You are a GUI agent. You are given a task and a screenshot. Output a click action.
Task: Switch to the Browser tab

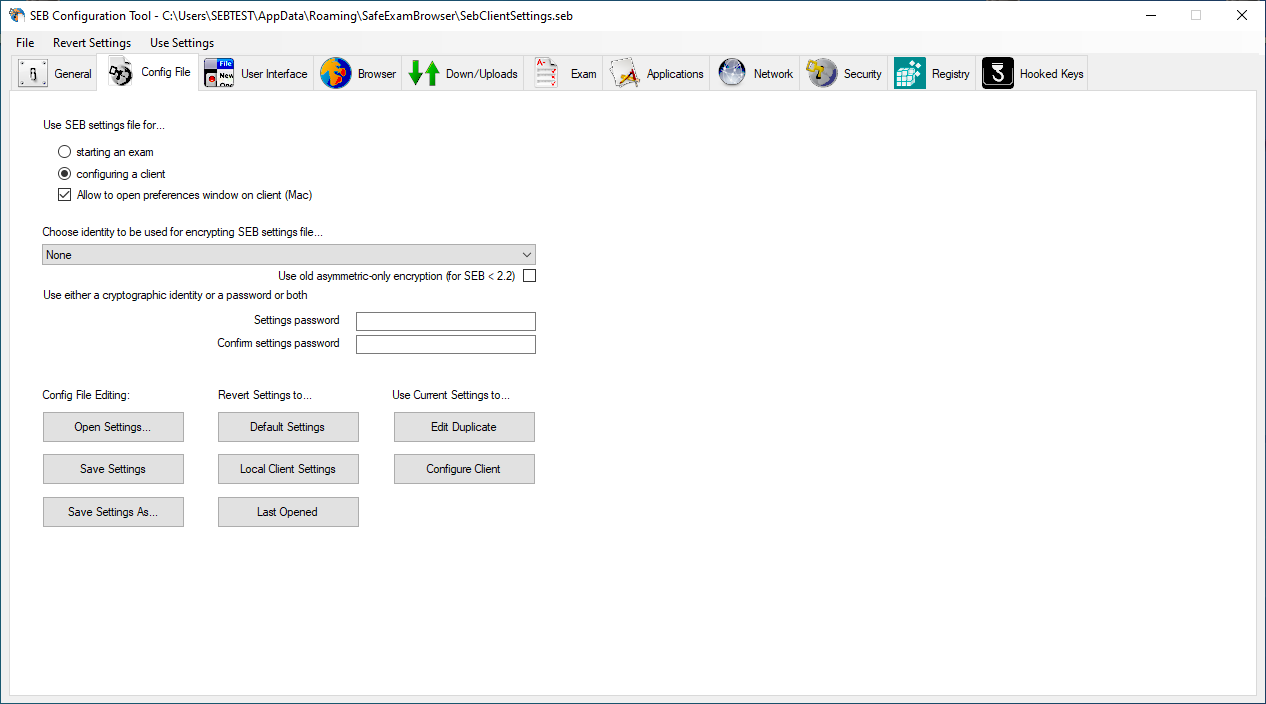pos(358,74)
